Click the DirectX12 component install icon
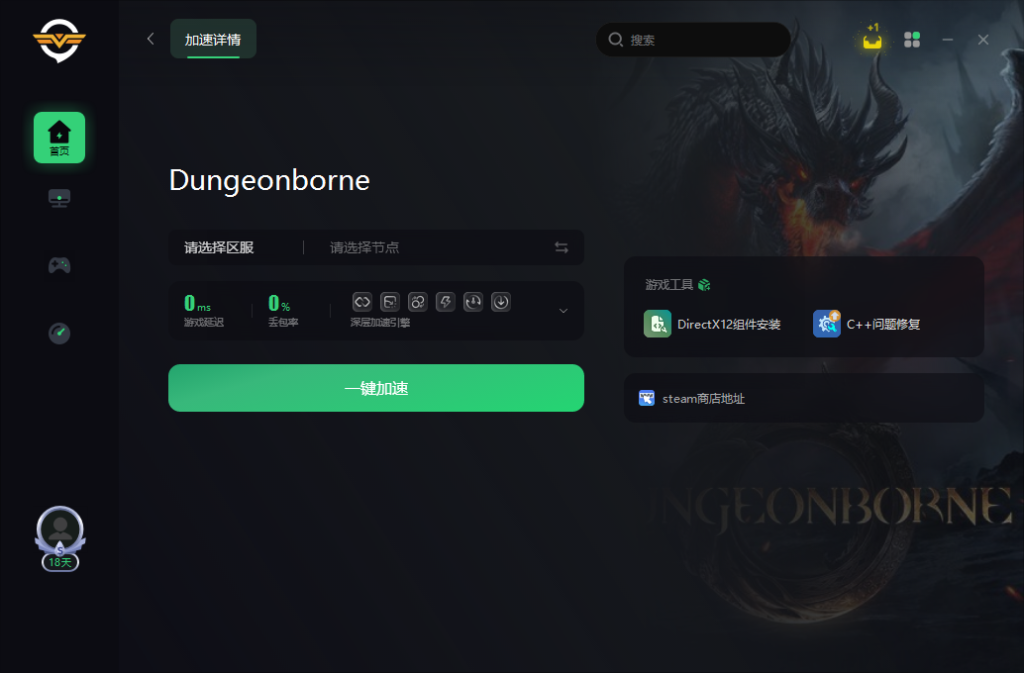 point(657,324)
